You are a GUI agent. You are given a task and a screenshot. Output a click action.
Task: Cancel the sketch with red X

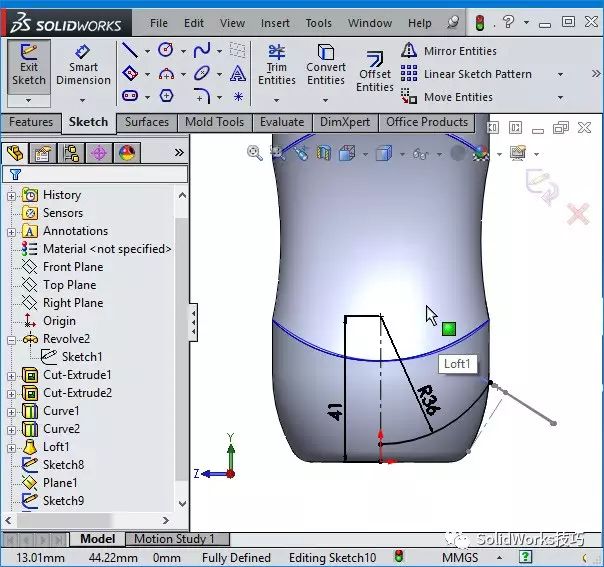point(578,214)
